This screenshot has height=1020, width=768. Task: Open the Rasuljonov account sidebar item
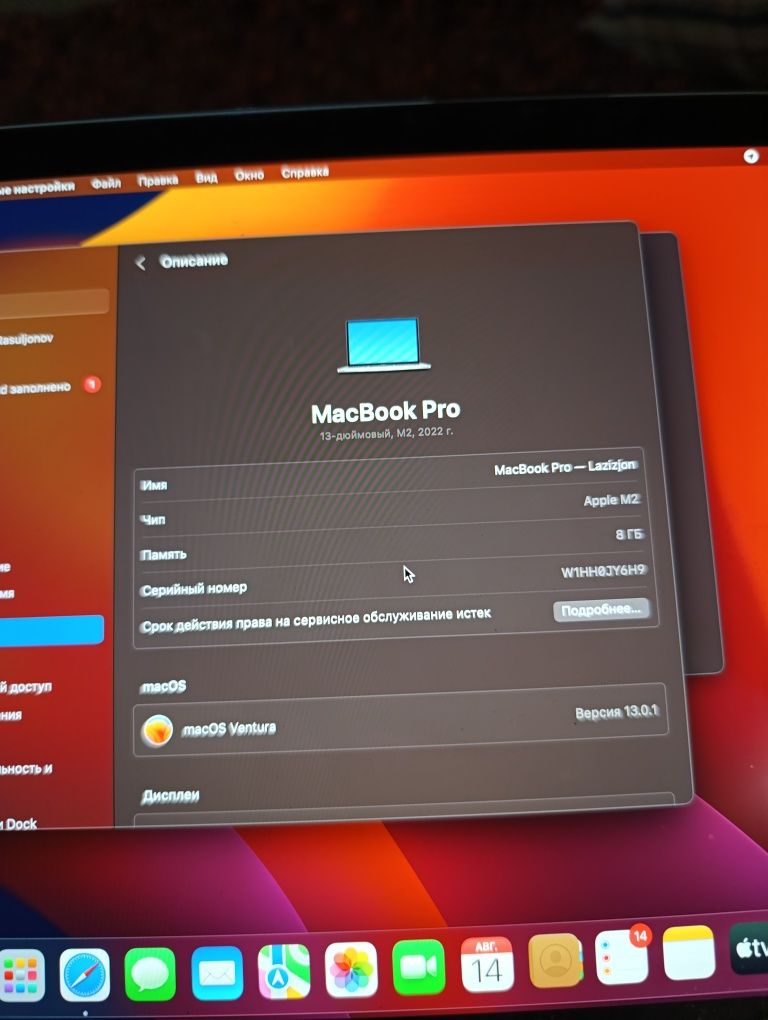(x=26, y=339)
